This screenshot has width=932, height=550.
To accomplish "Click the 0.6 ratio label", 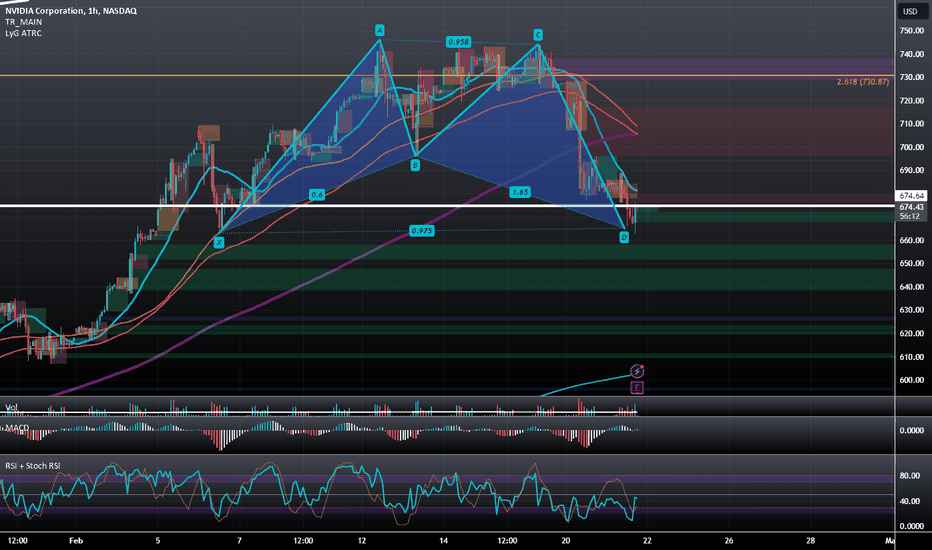I will pyautogui.click(x=317, y=194).
